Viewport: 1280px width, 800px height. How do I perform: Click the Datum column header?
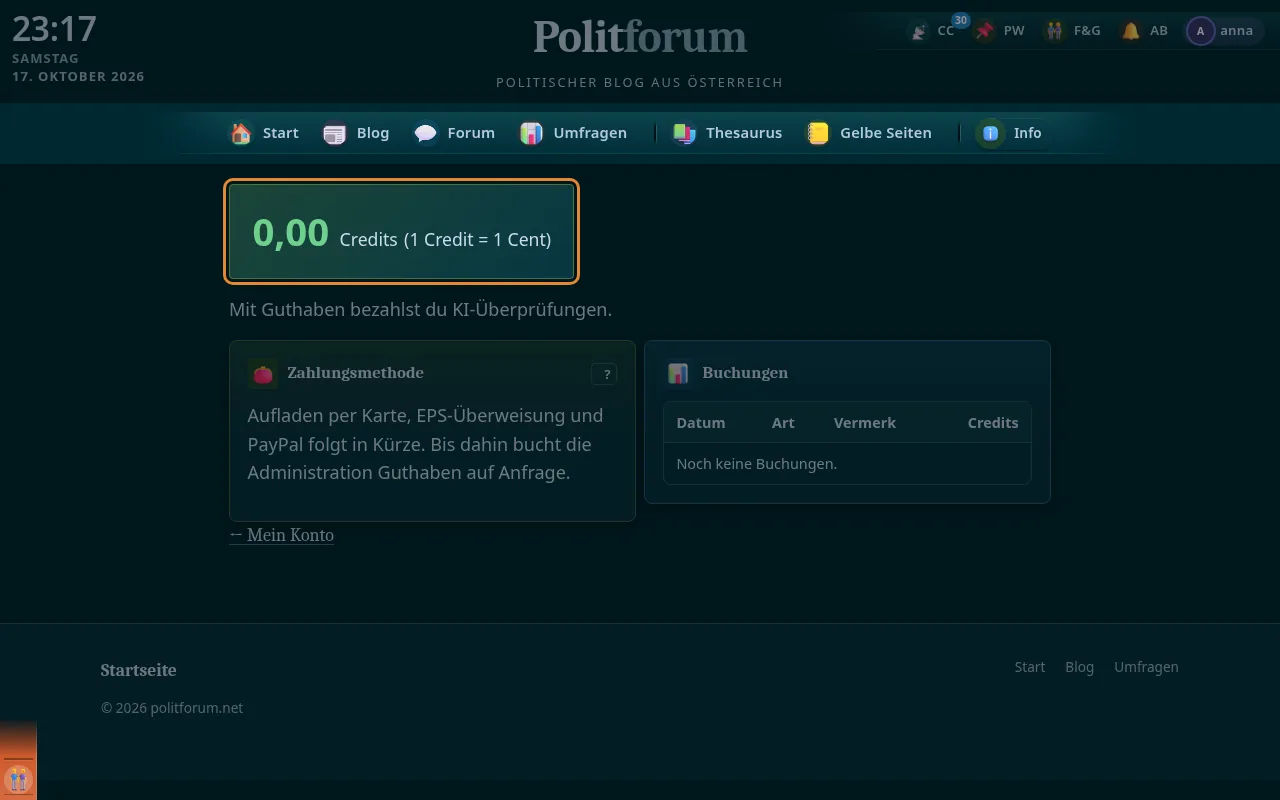coord(701,423)
